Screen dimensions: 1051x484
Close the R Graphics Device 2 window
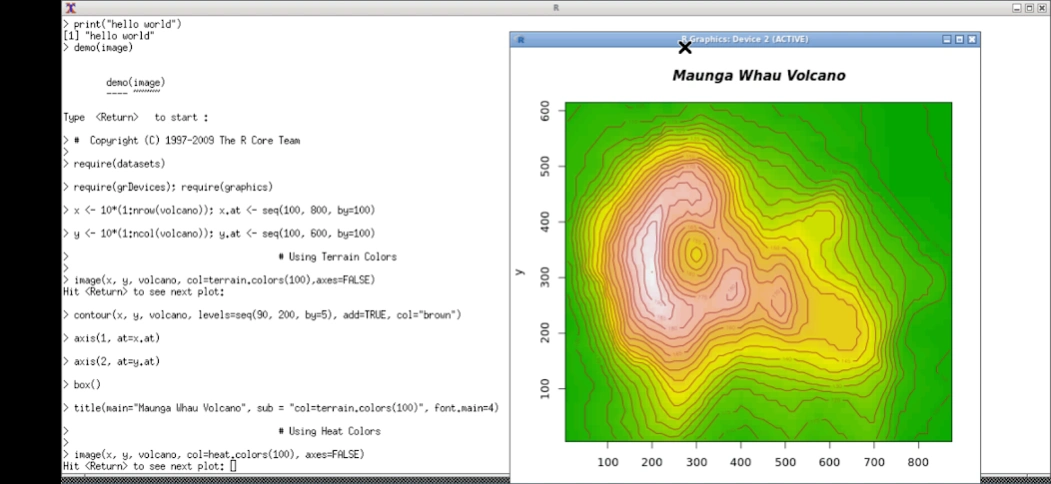pos(971,39)
